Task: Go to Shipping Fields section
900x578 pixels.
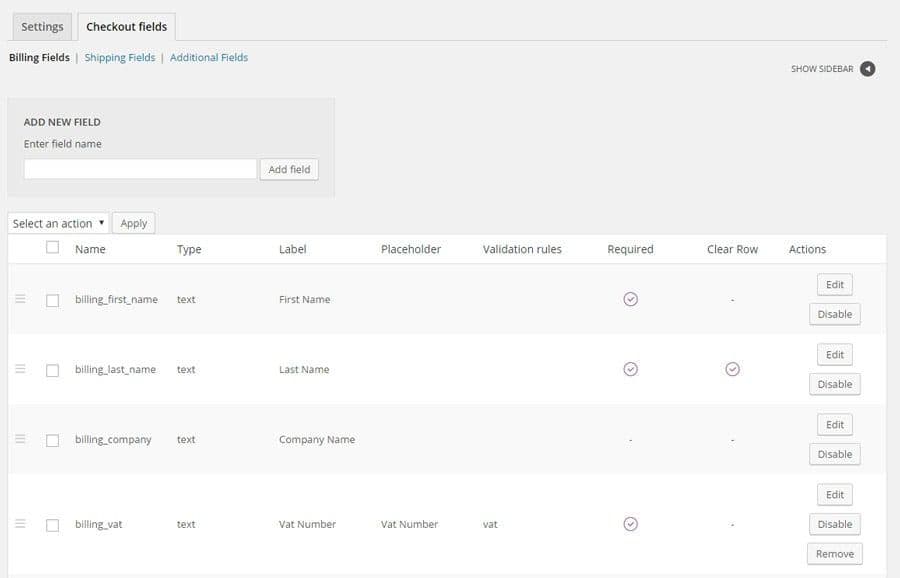Action: coord(119,57)
